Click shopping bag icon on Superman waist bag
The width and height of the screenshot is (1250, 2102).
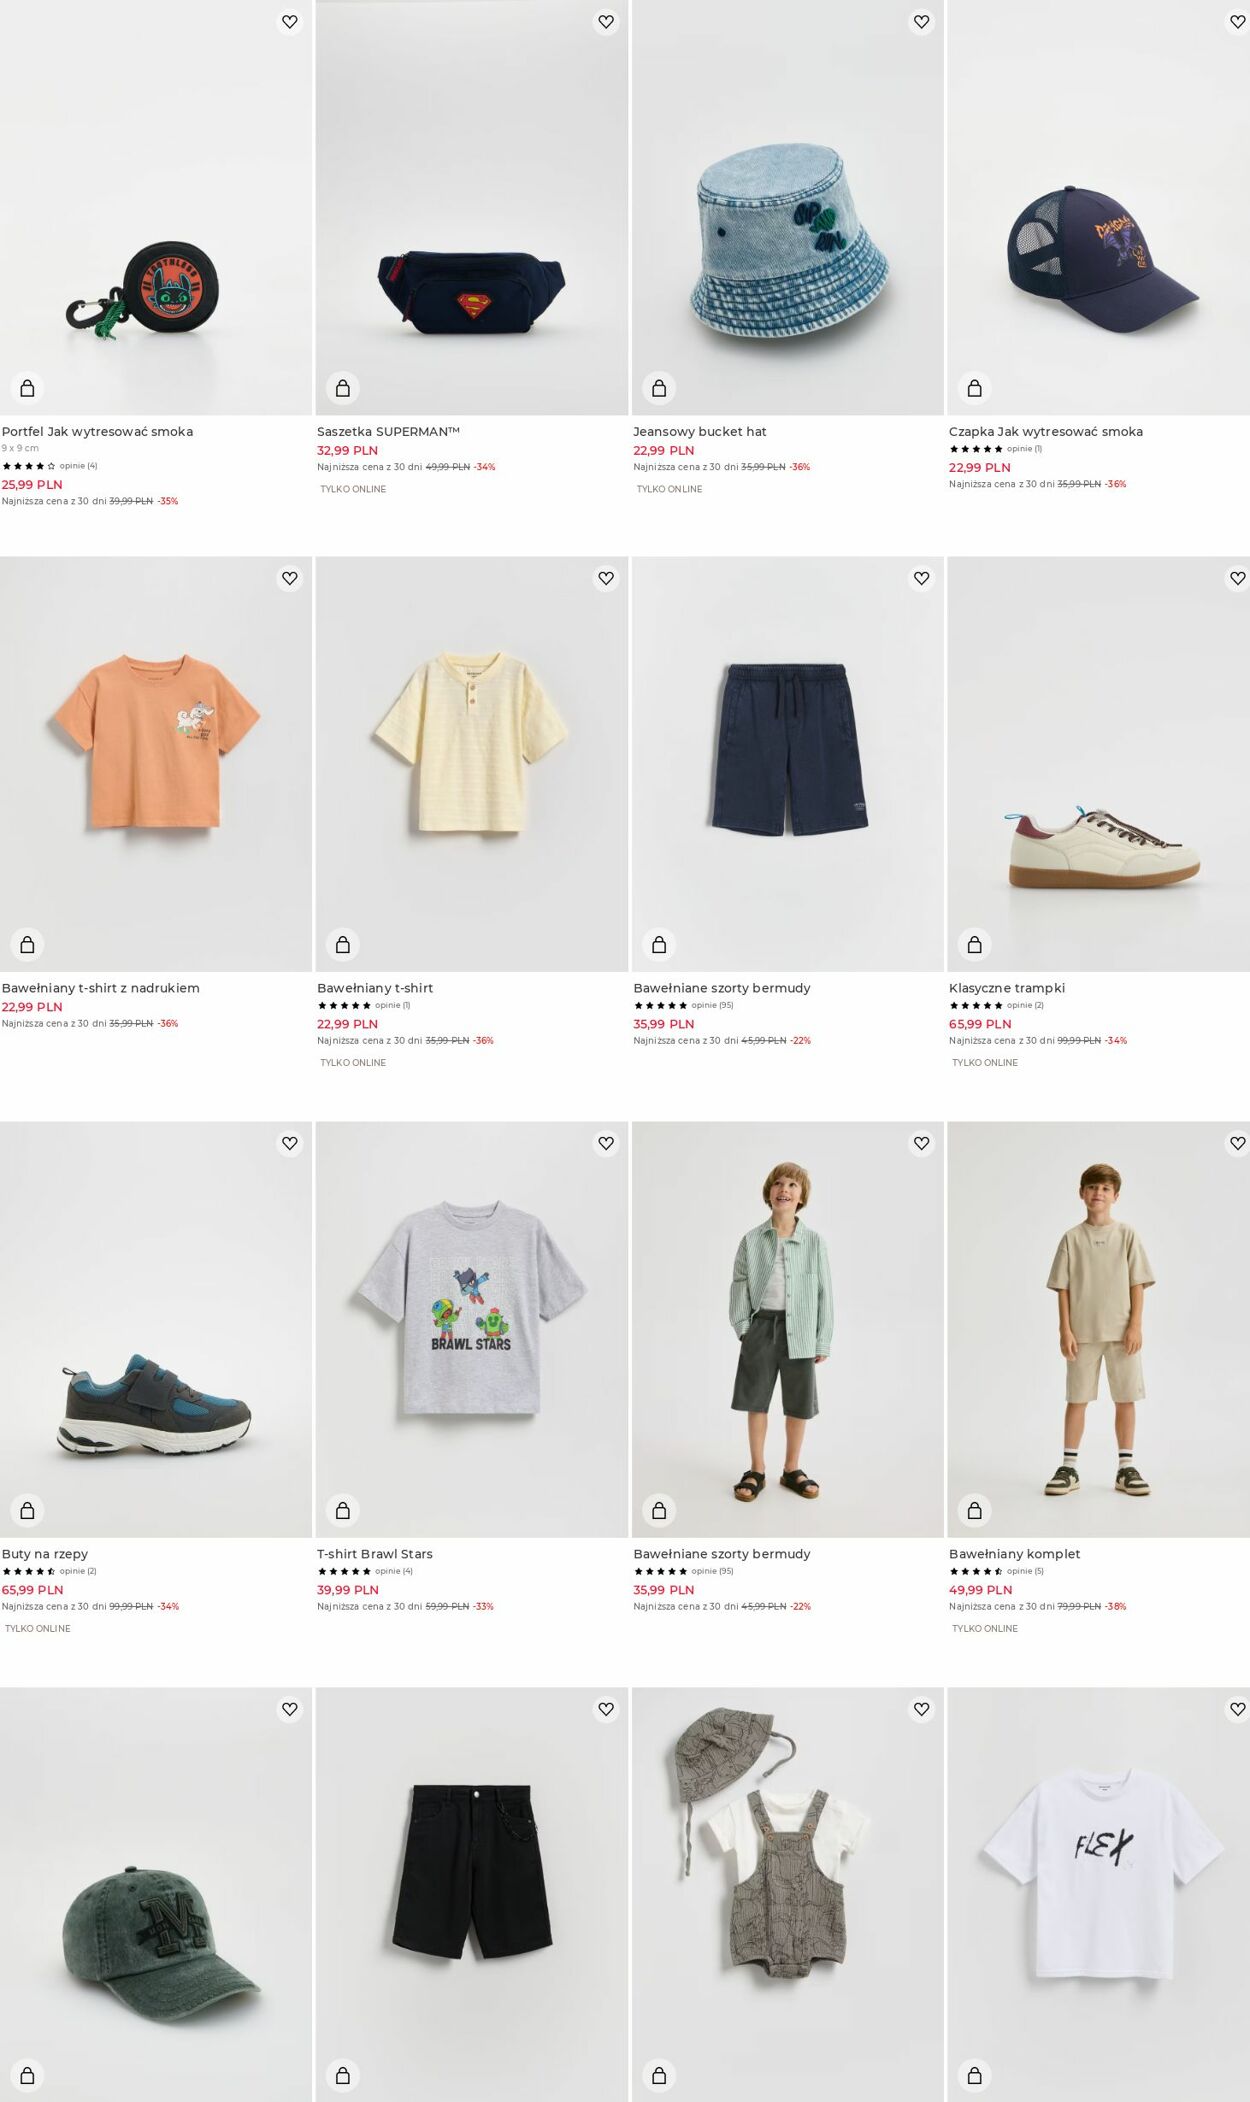click(343, 388)
